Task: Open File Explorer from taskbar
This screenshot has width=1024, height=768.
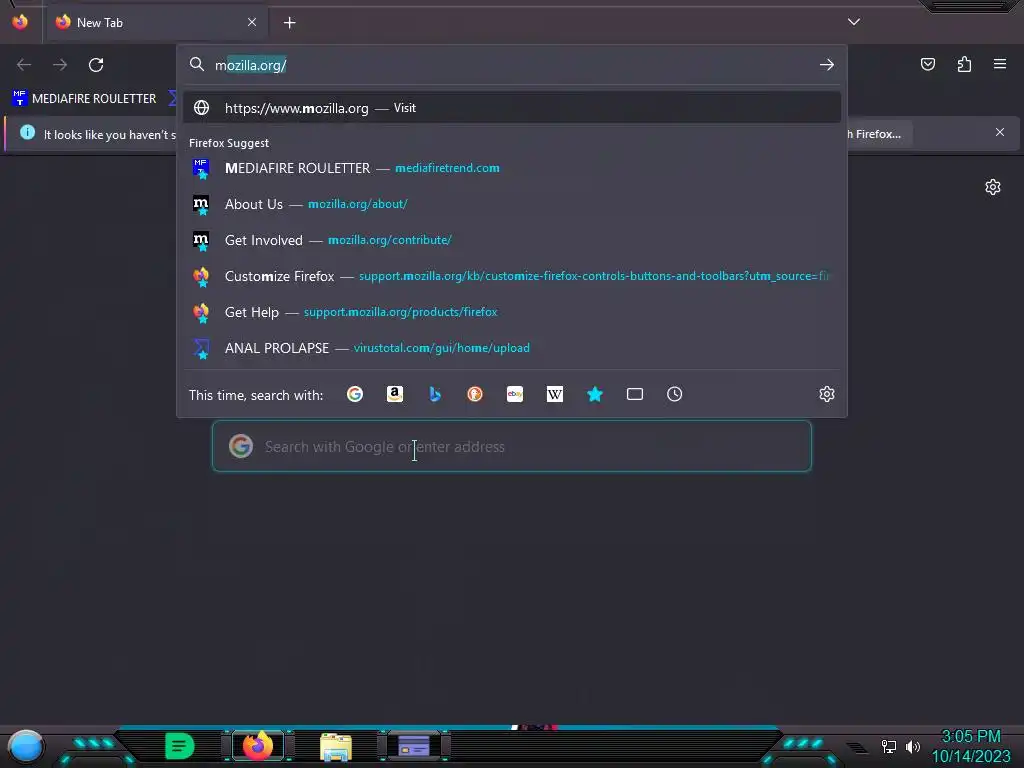Action: [x=336, y=746]
